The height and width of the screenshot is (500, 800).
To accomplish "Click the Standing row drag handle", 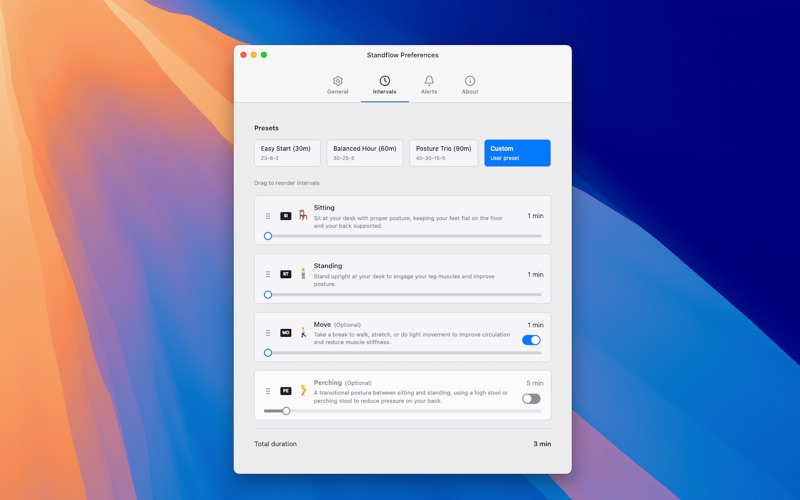I will tap(268, 274).
